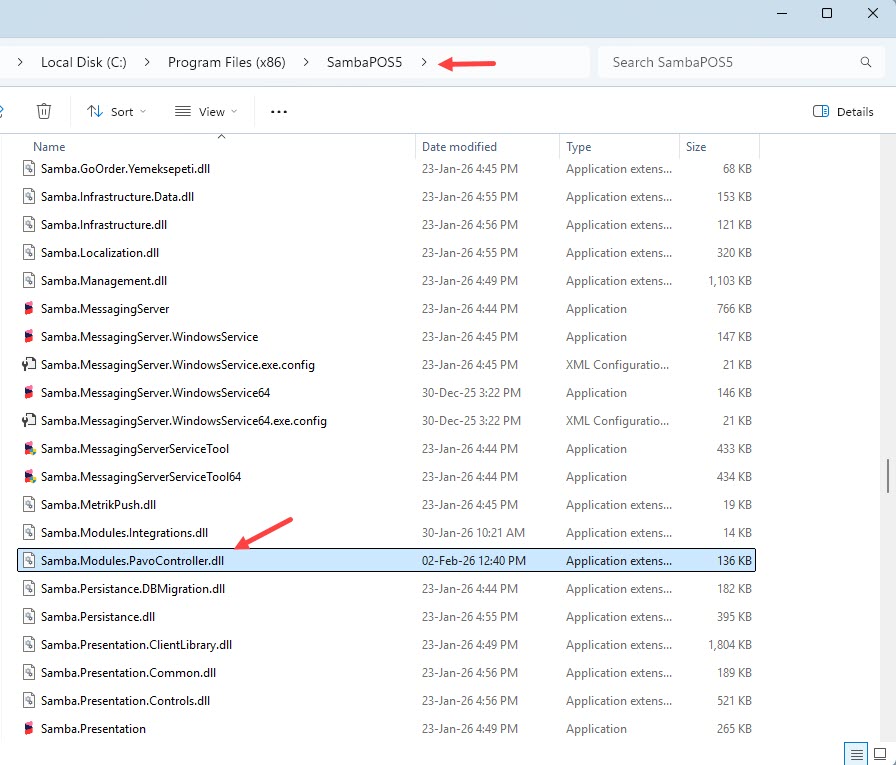The width and height of the screenshot is (896, 765).
Task: Click the Delete trash can icon
Action: click(44, 111)
